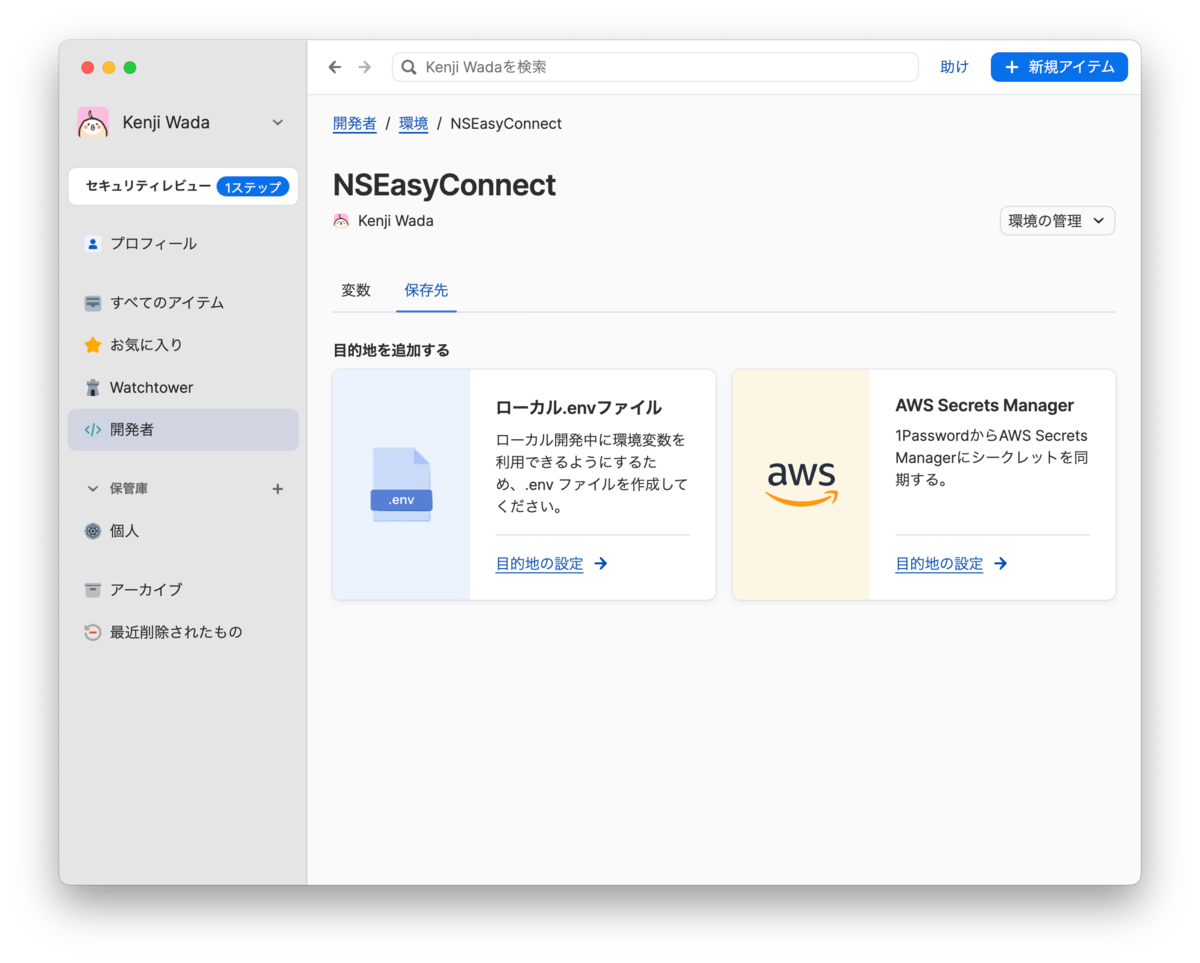1200x963 pixels.
Task: Click the green maximize window button
Action: click(130, 67)
